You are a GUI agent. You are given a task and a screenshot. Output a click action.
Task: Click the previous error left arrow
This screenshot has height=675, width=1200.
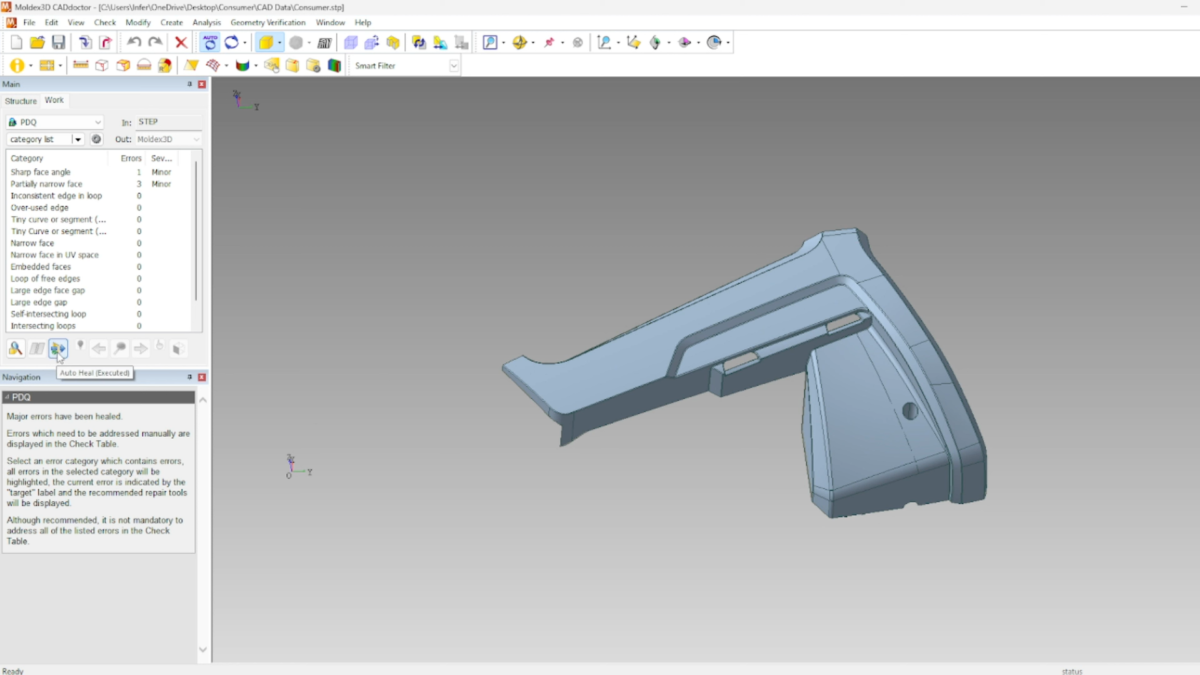click(99, 348)
